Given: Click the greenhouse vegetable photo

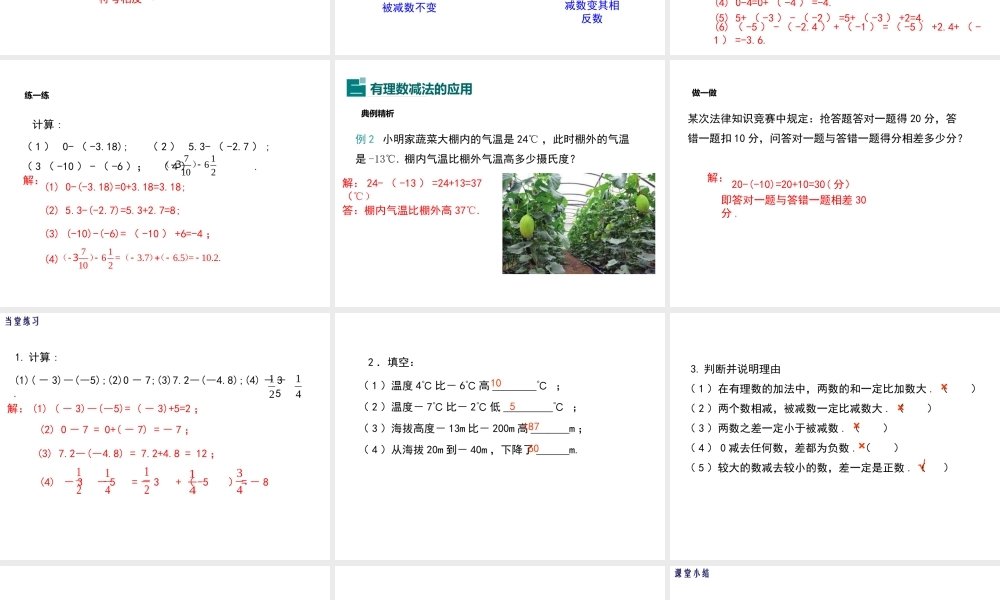Looking at the screenshot, I should [577, 222].
